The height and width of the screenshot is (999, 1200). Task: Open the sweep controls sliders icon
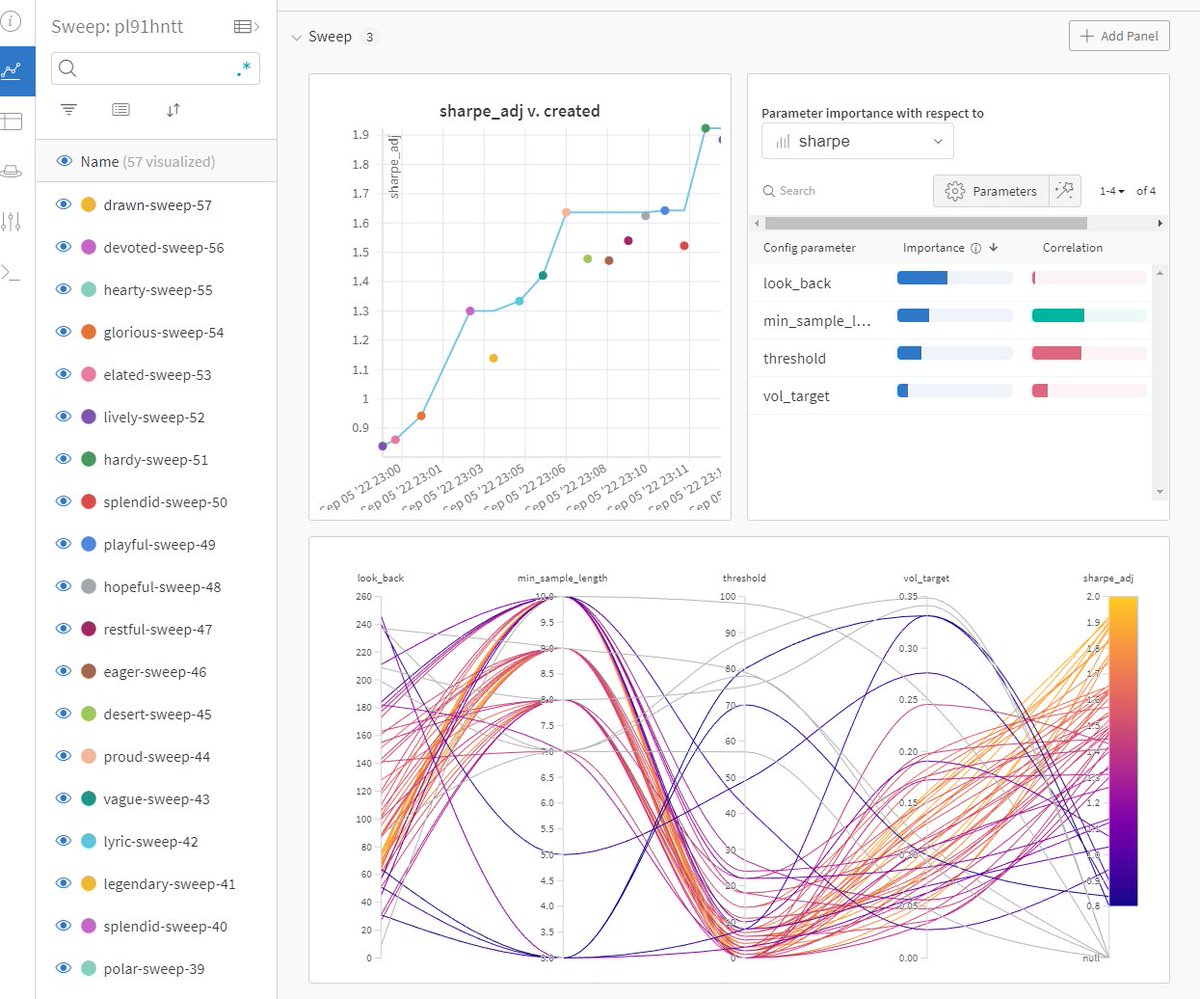tap(12, 221)
